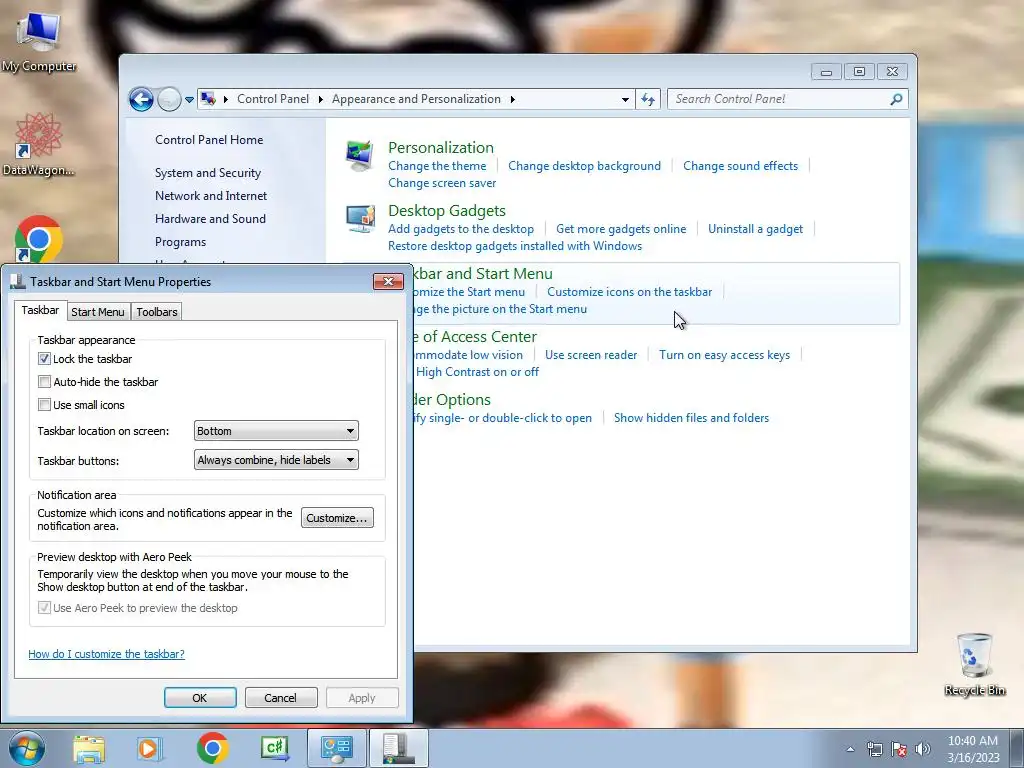The image size is (1024, 768).
Task: Switch to the Toolbars tab
Action: coord(157,312)
